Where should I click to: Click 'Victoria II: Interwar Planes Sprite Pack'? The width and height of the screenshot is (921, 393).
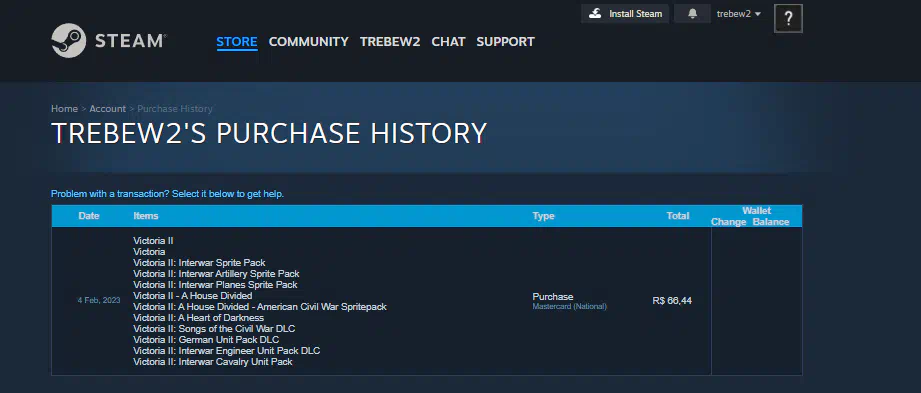(215, 285)
